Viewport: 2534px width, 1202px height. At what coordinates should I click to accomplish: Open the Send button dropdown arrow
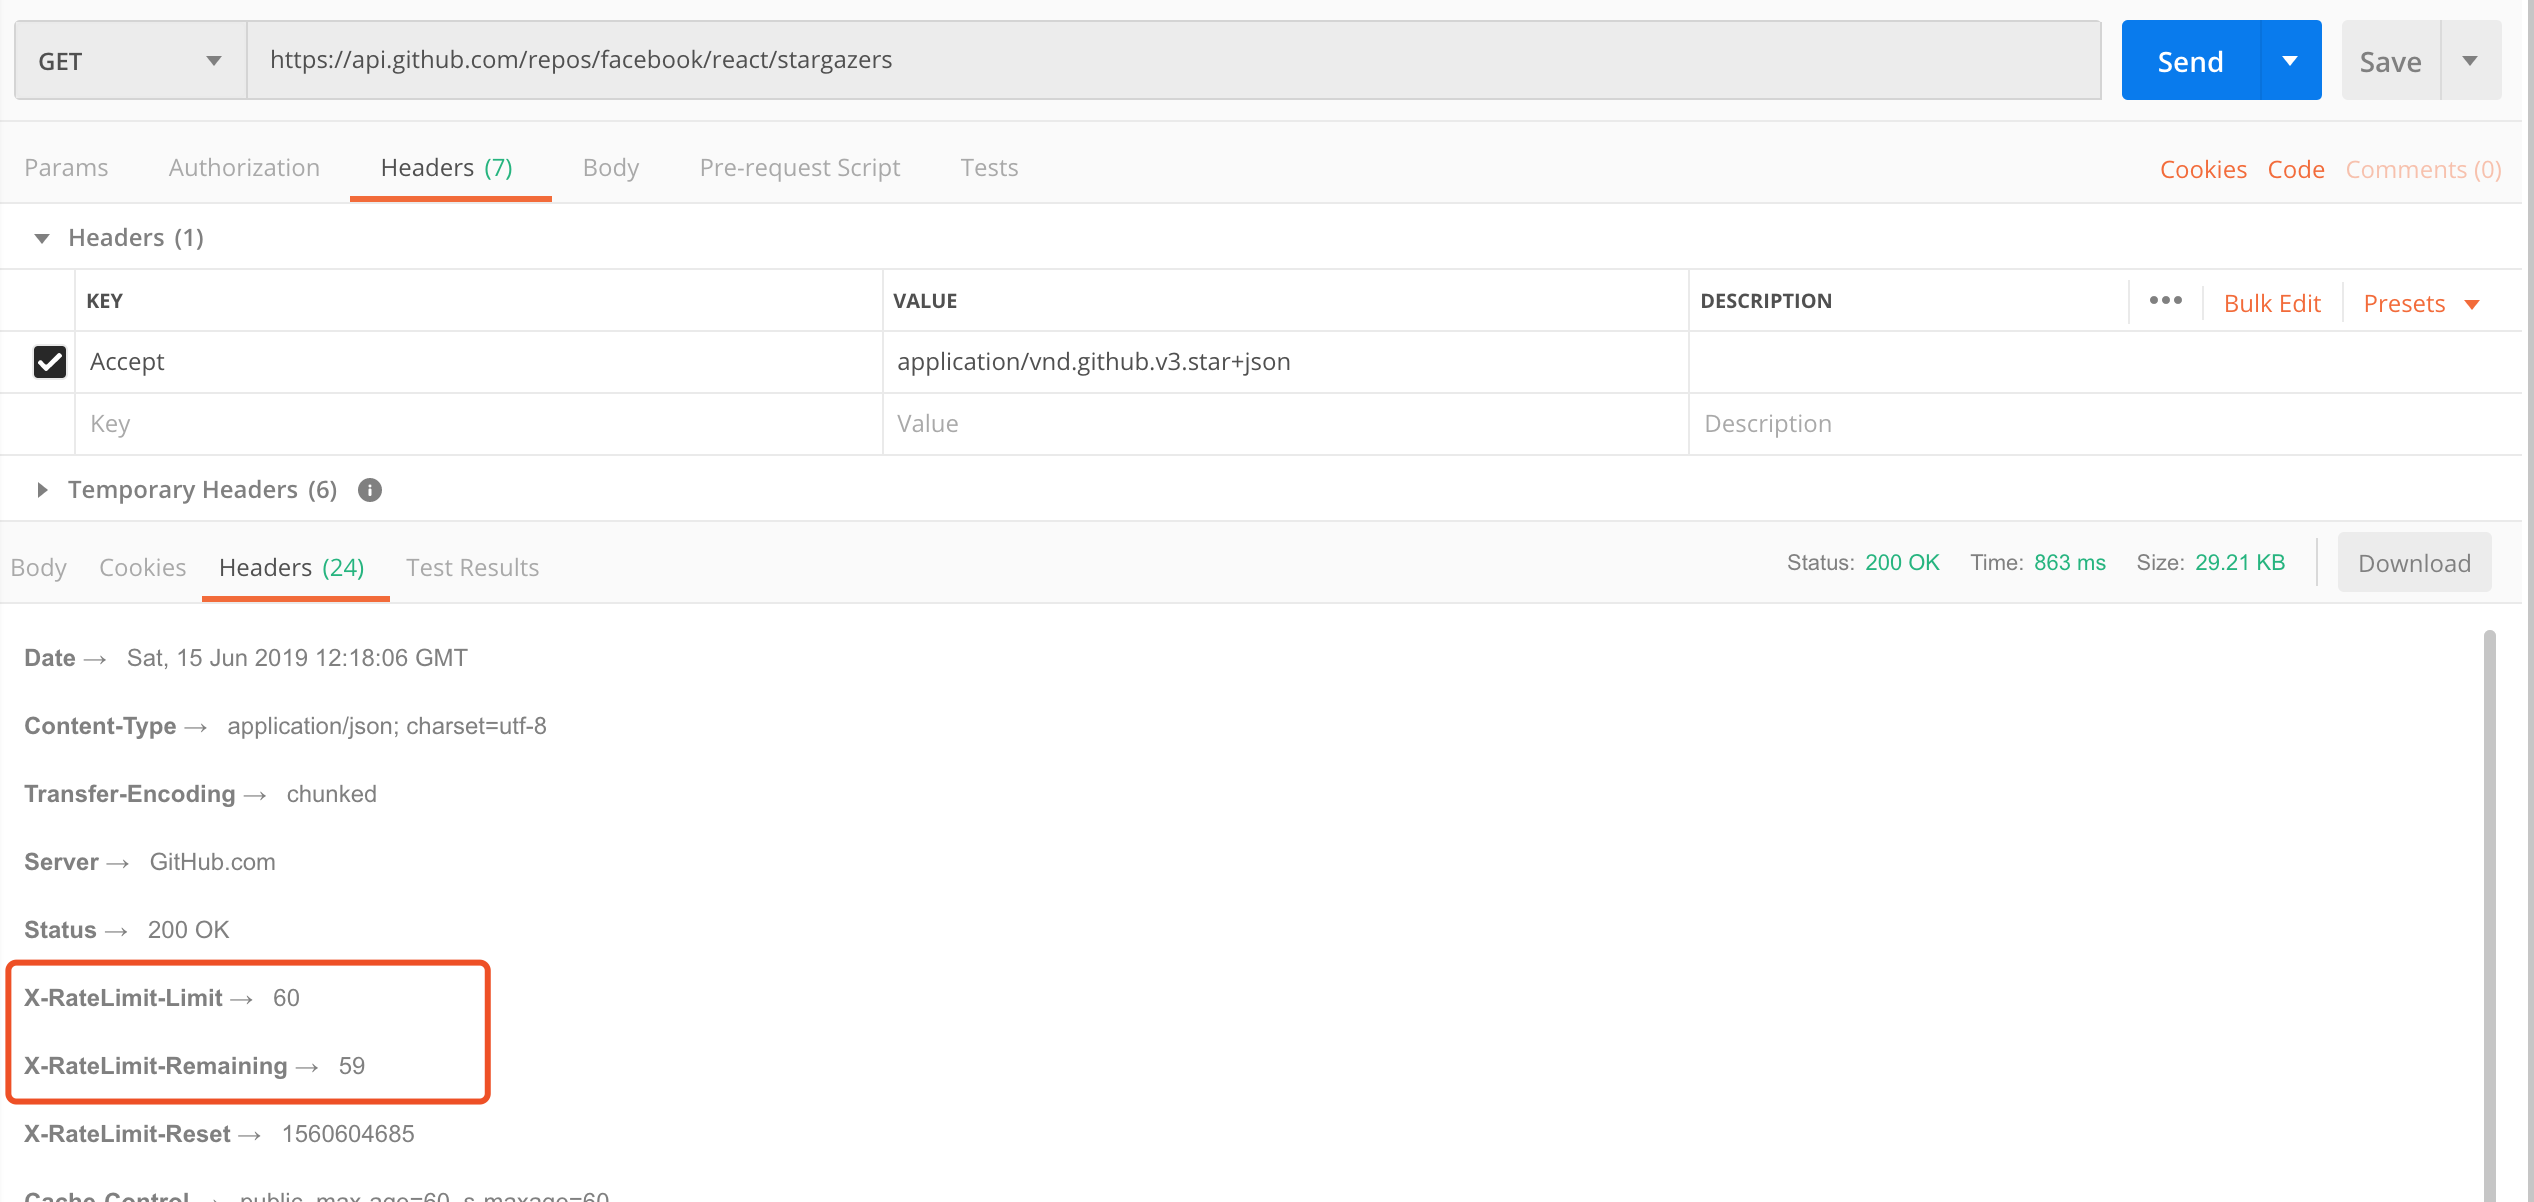click(x=2291, y=60)
